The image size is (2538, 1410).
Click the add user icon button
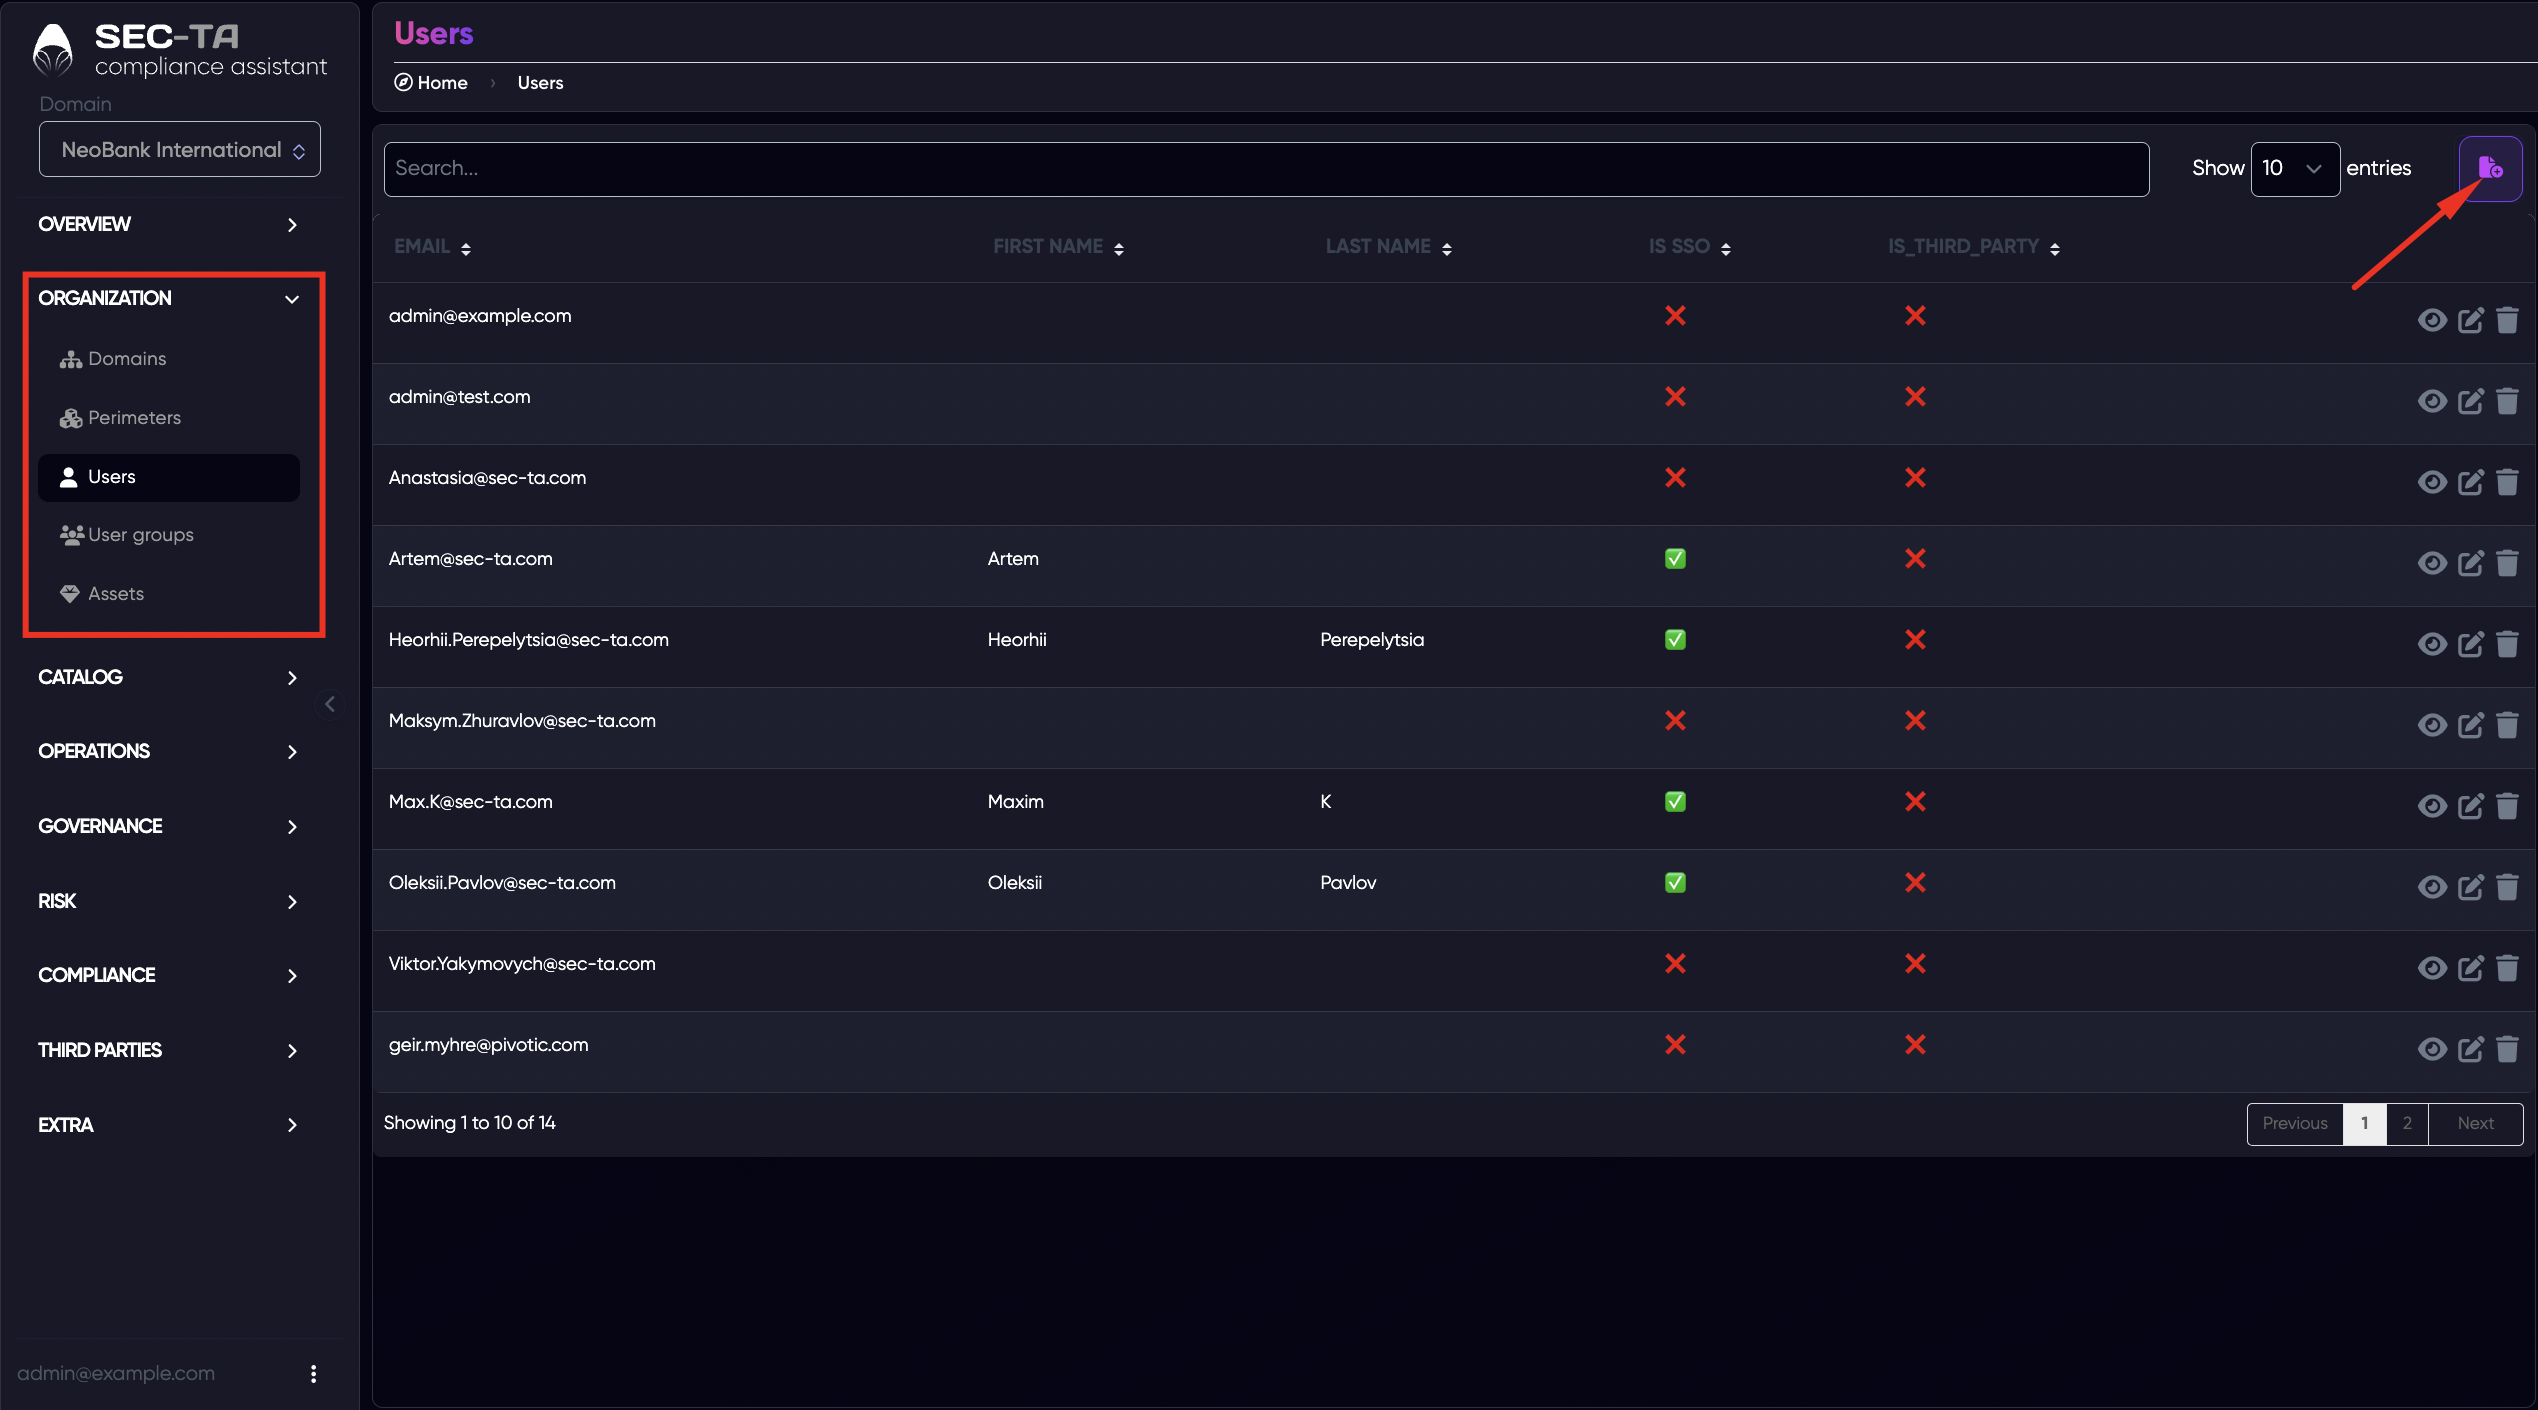2490,168
